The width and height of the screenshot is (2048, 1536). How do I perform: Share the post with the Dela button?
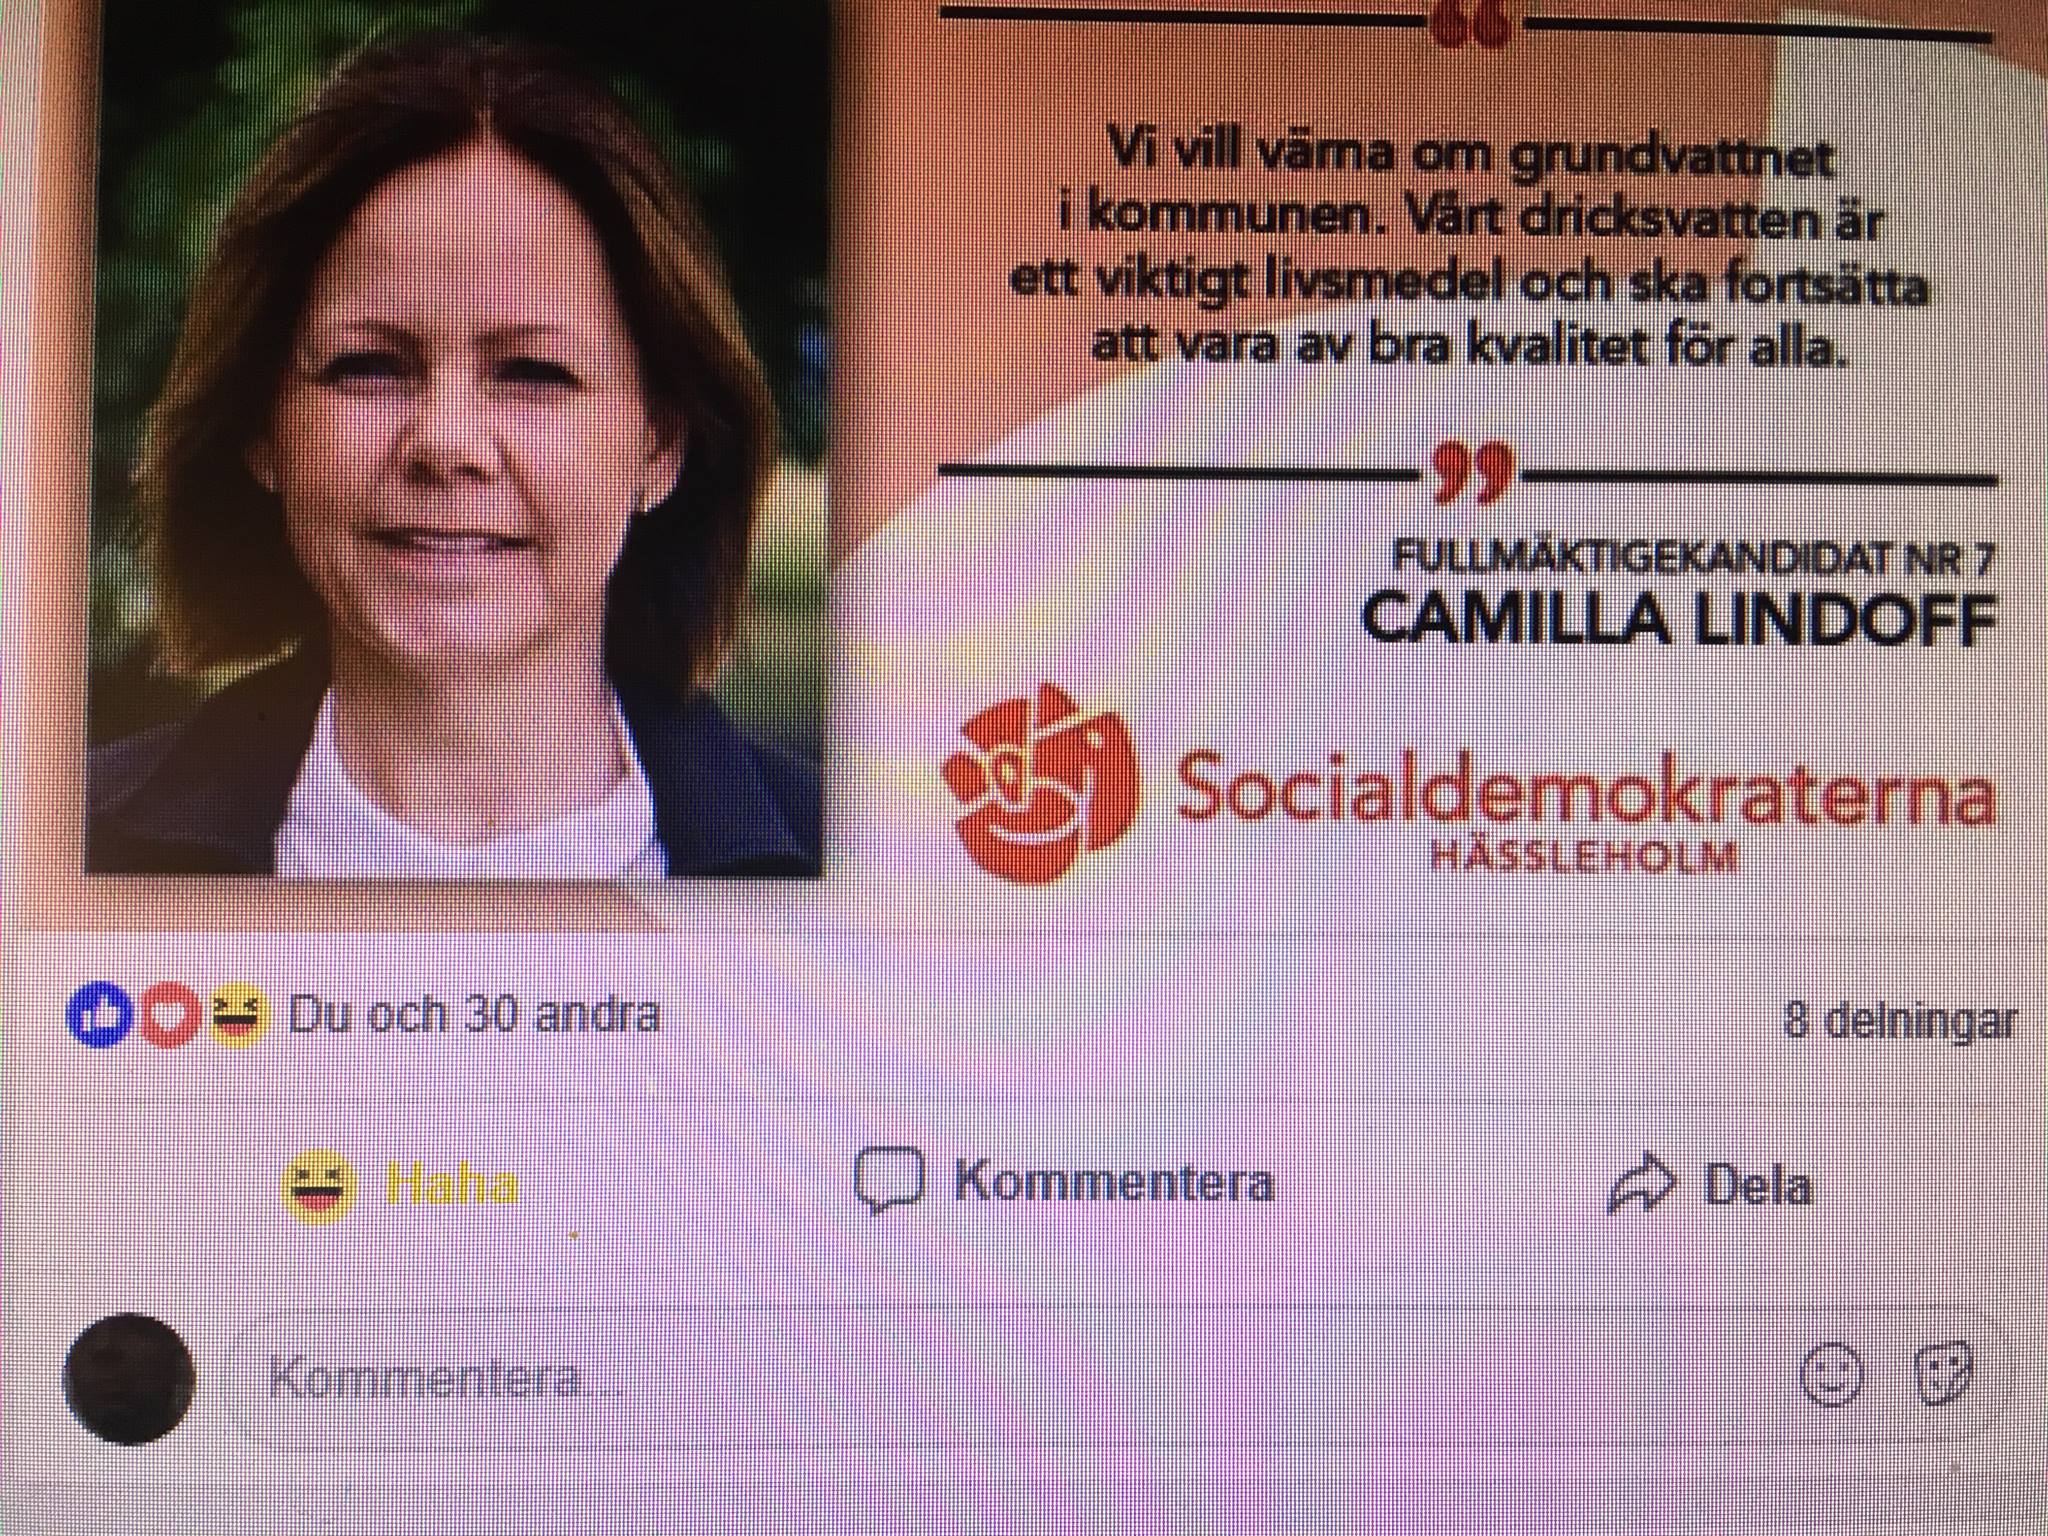coord(1710,1185)
